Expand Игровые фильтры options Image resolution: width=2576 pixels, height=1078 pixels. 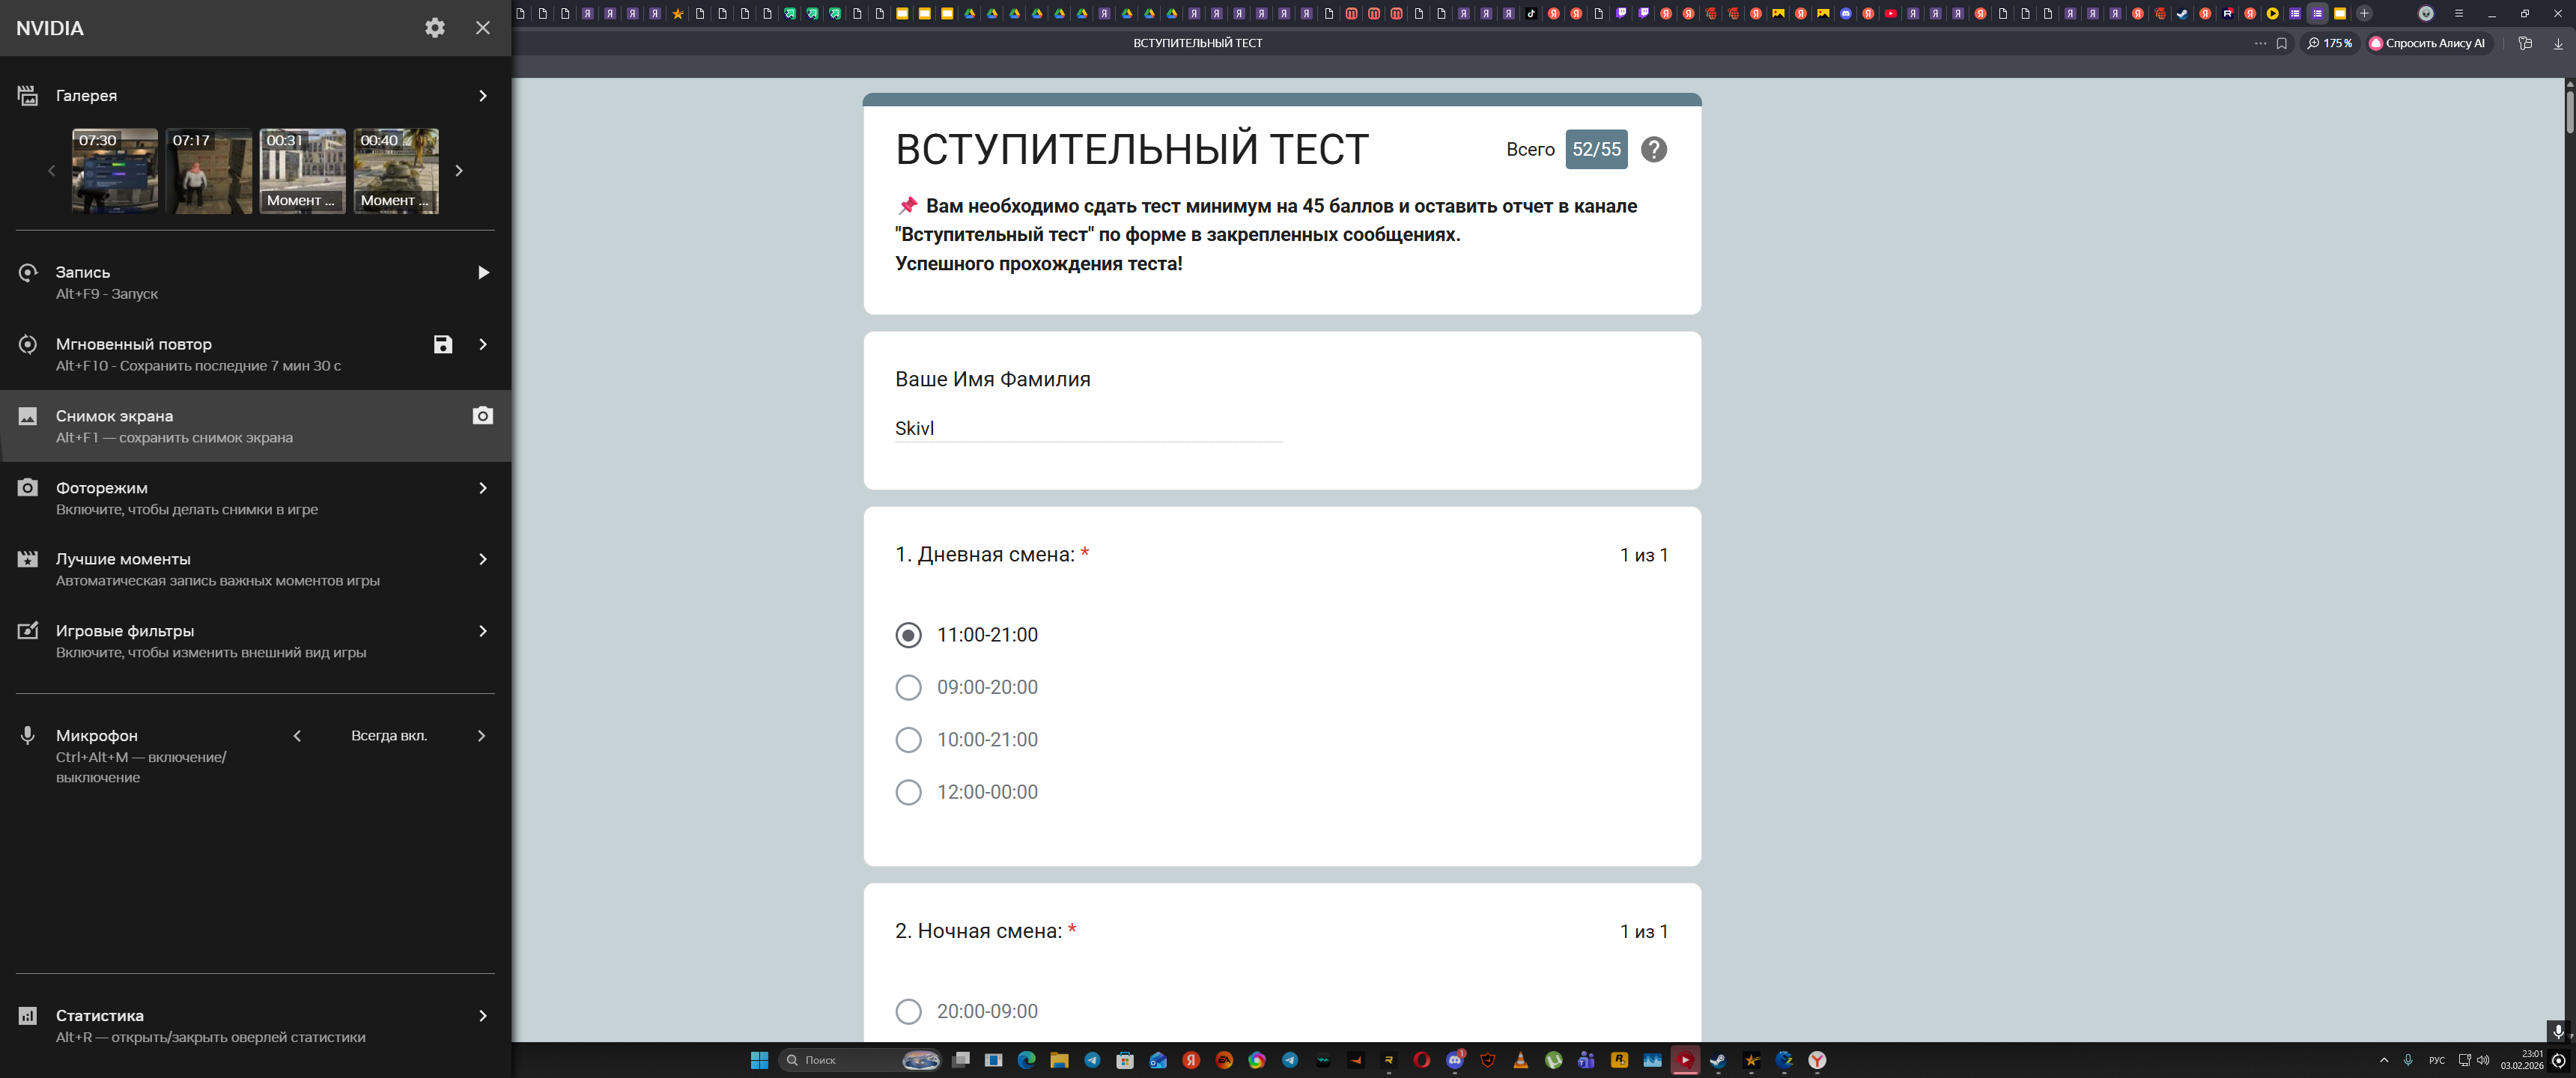pyautogui.click(x=483, y=631)
